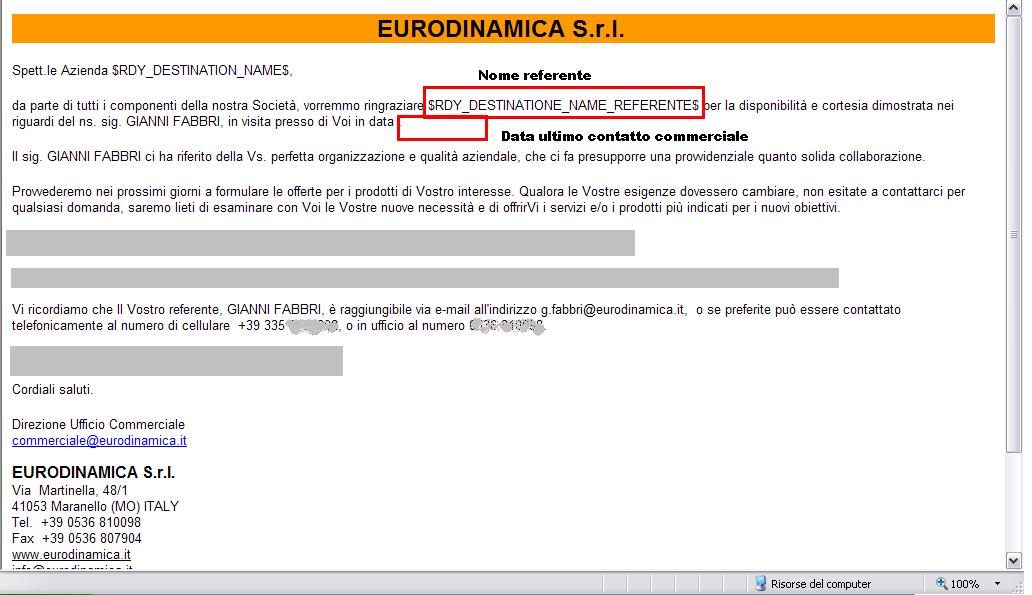Click the EURODINAMICA S.r.l. orange header title
The width and height of the screenshot is (1032, 595).
coord(501,29)
